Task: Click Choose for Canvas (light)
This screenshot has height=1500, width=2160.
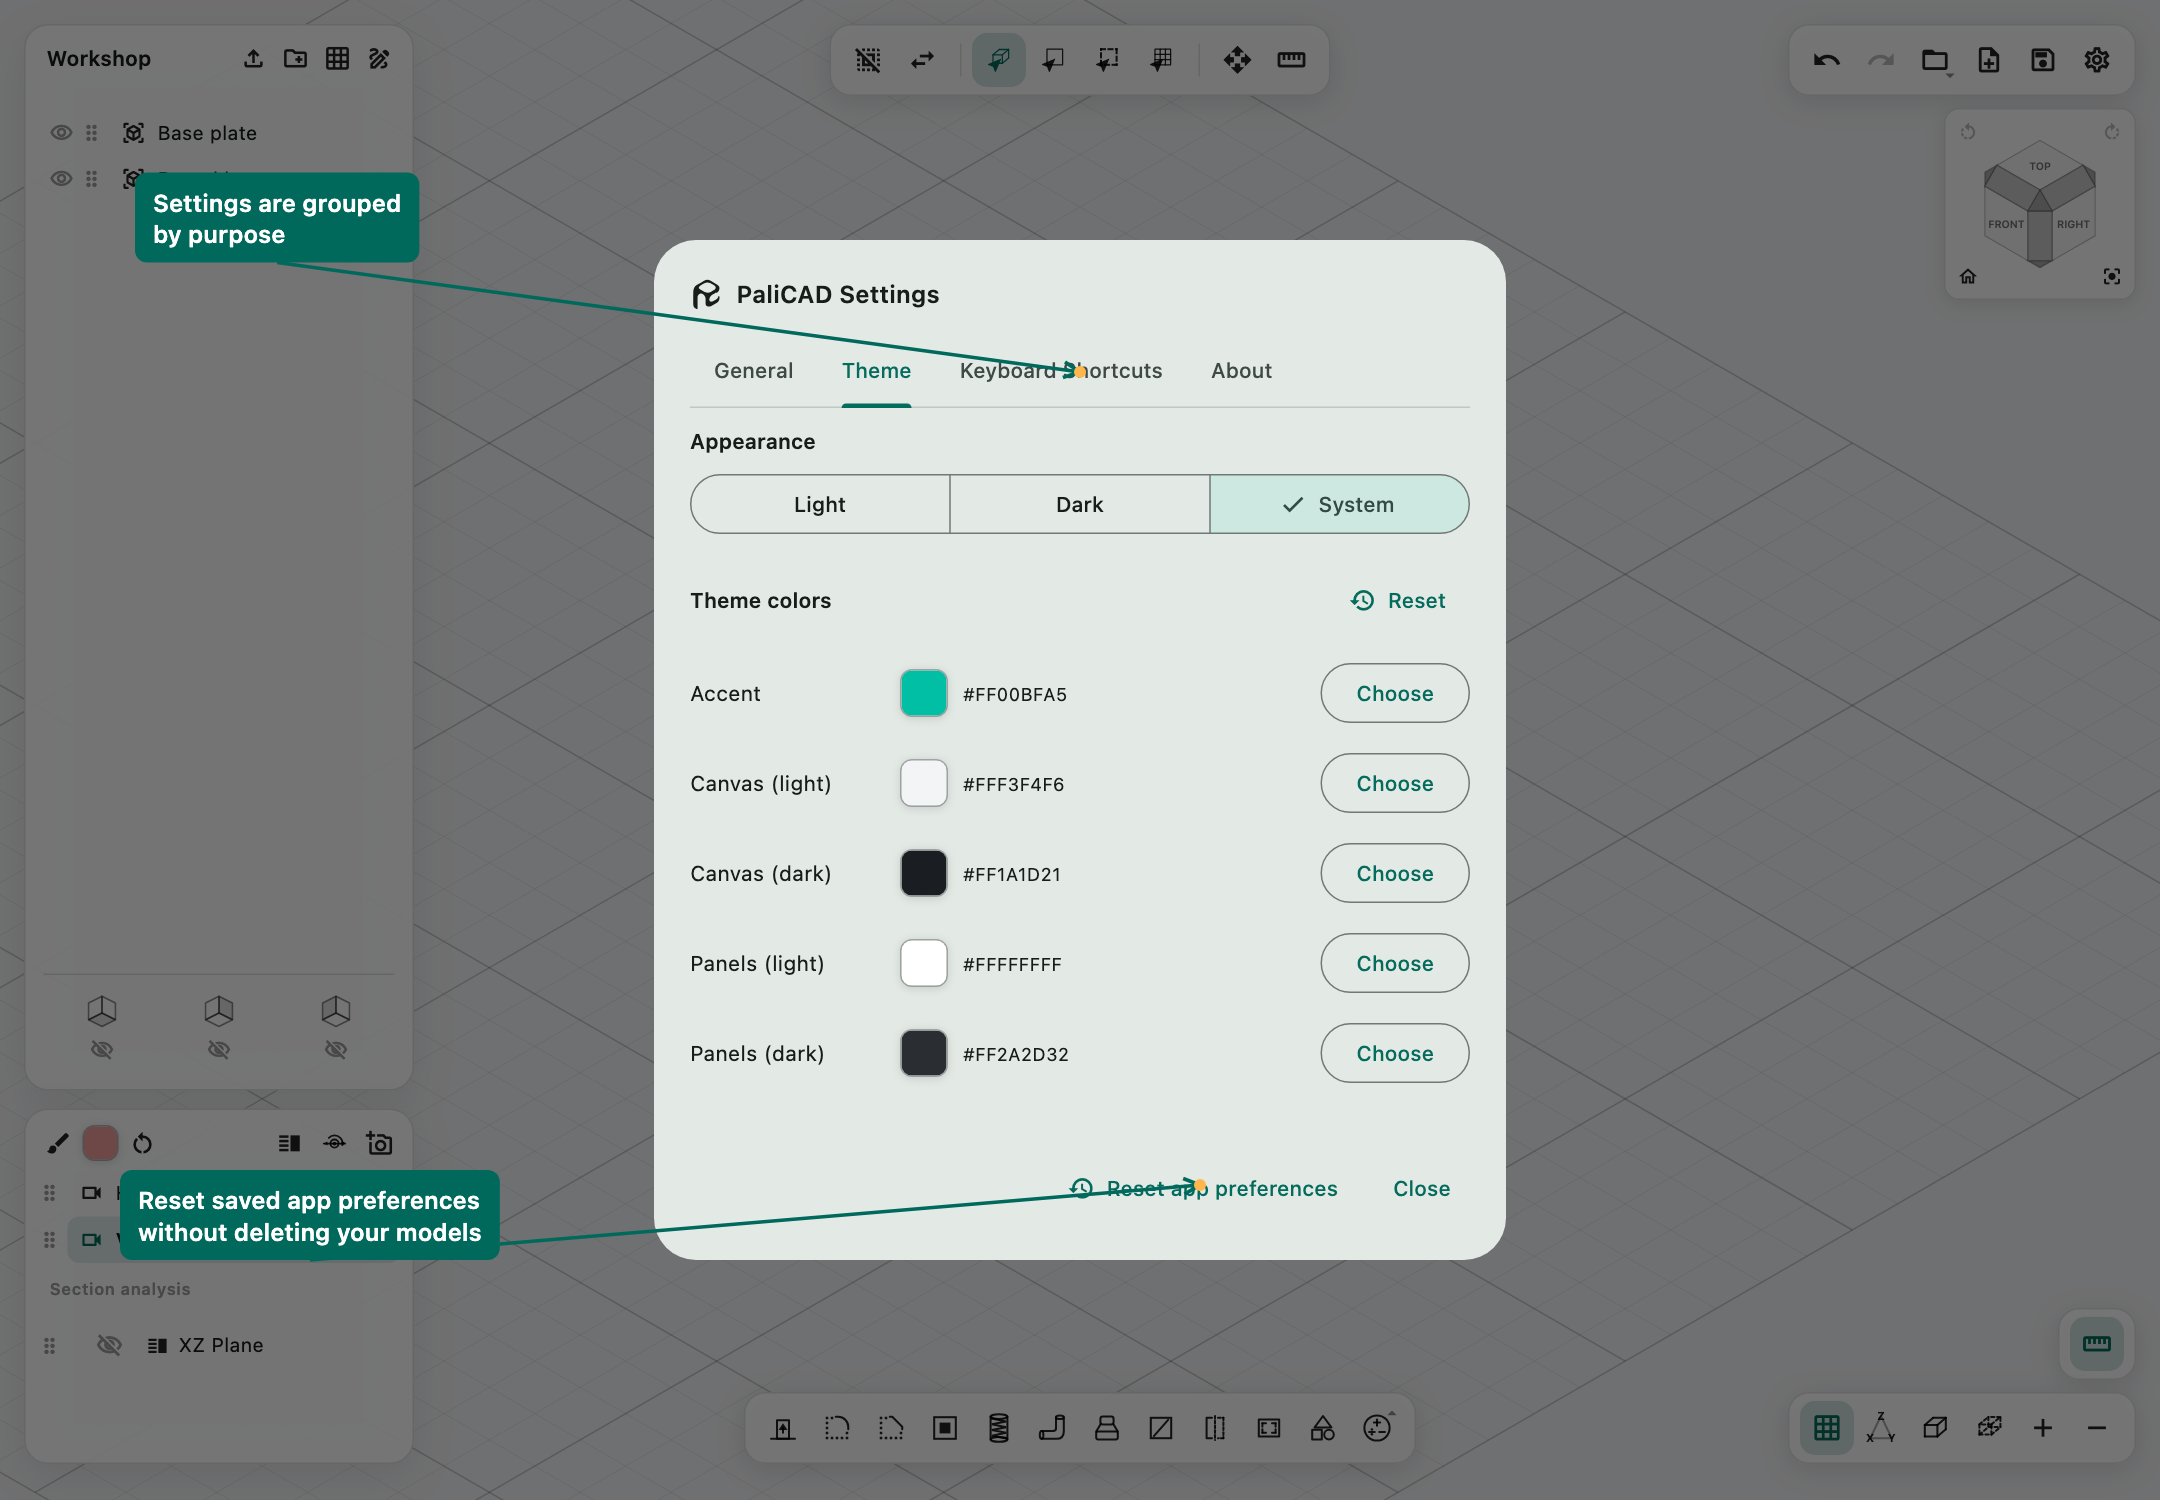Action: tap(1395, 783)
